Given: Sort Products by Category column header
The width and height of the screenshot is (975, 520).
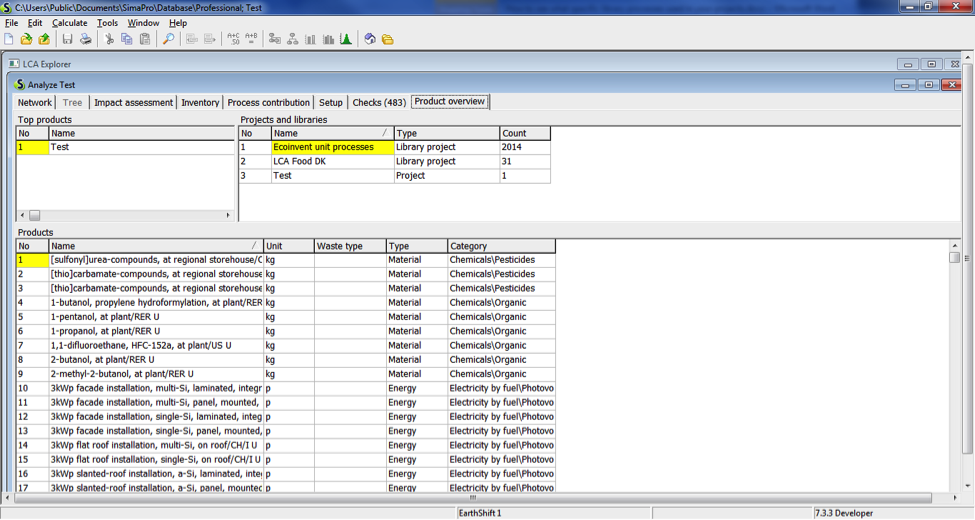Looking at the screenshot, I should pos(501,246).
